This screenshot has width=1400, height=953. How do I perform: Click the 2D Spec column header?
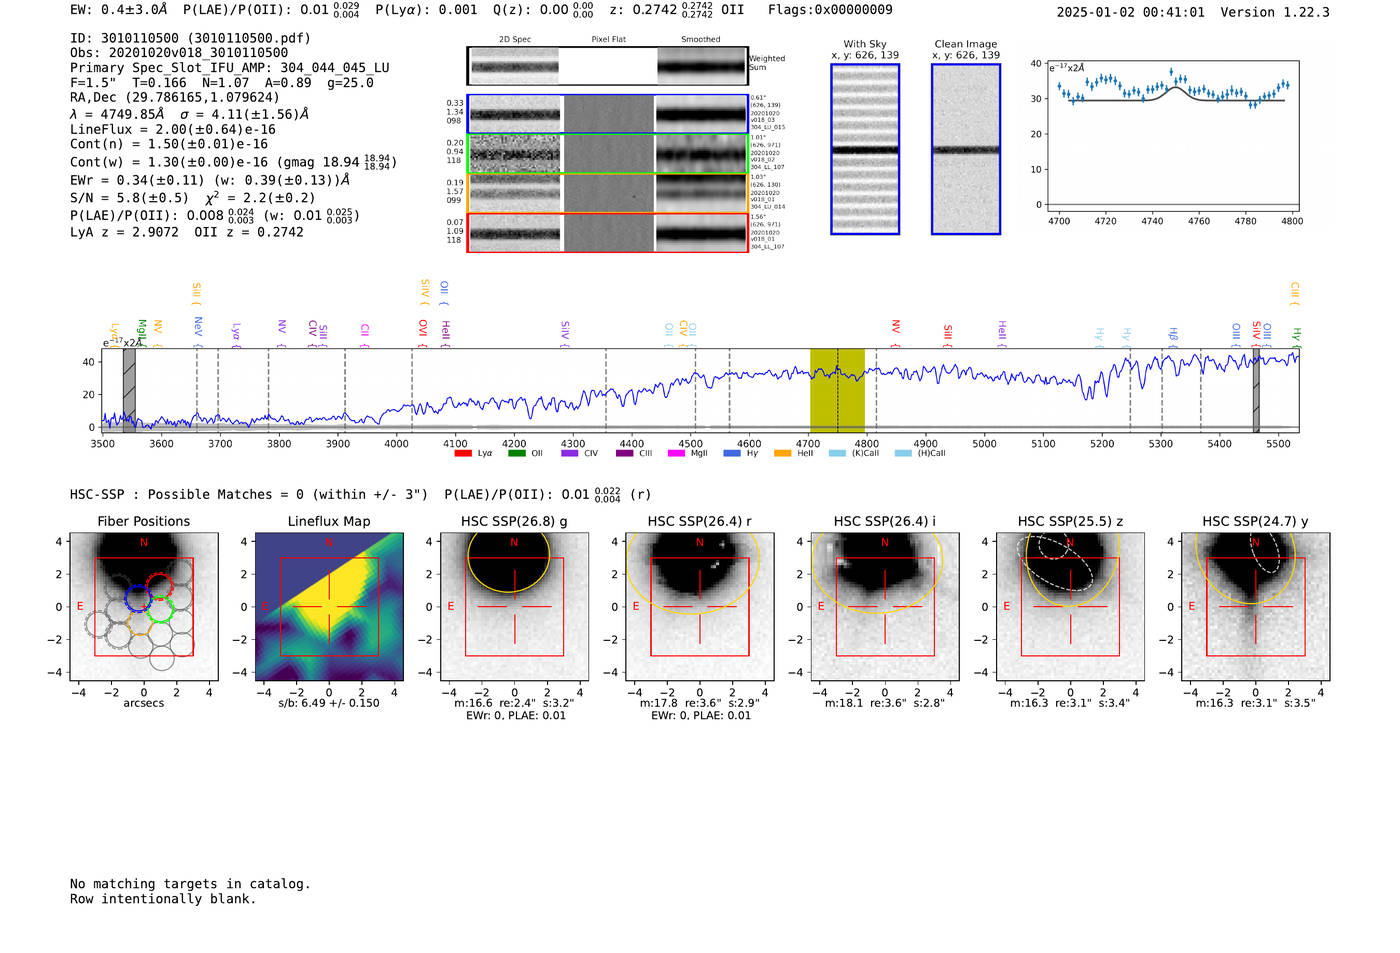coord(515,40)
